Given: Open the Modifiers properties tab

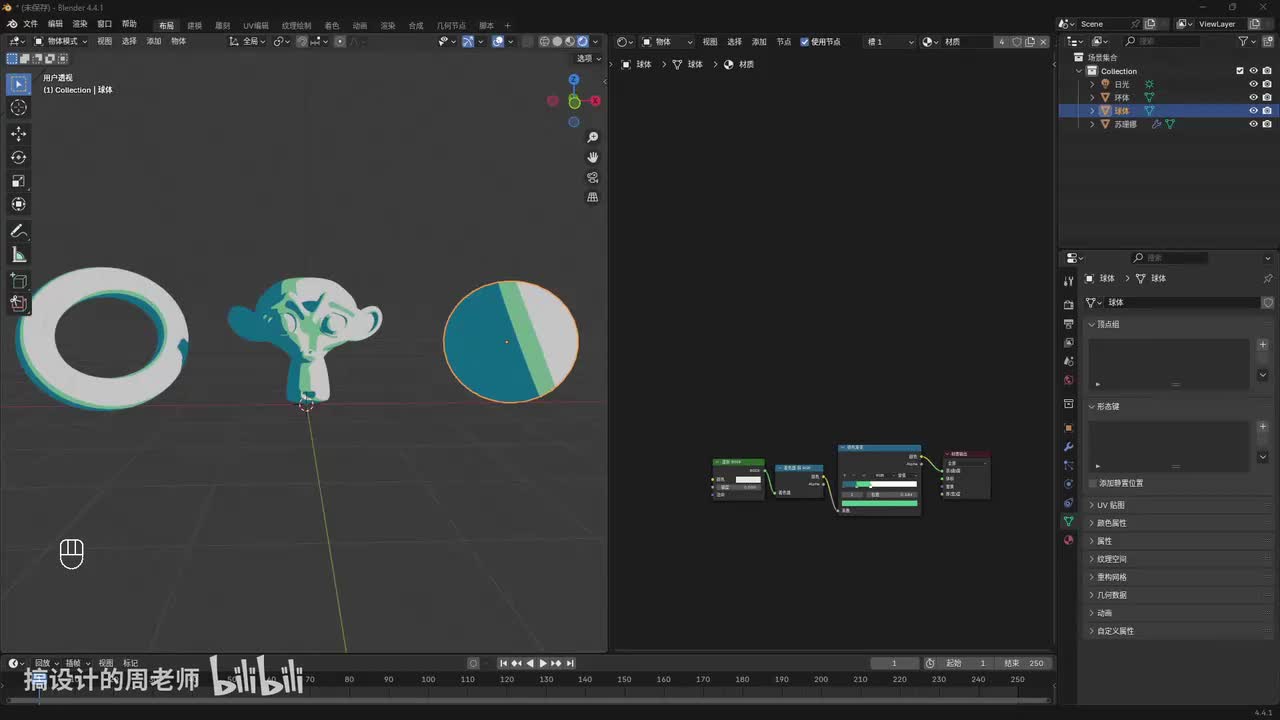Looking at the screenshot, I should (1069, 447).
